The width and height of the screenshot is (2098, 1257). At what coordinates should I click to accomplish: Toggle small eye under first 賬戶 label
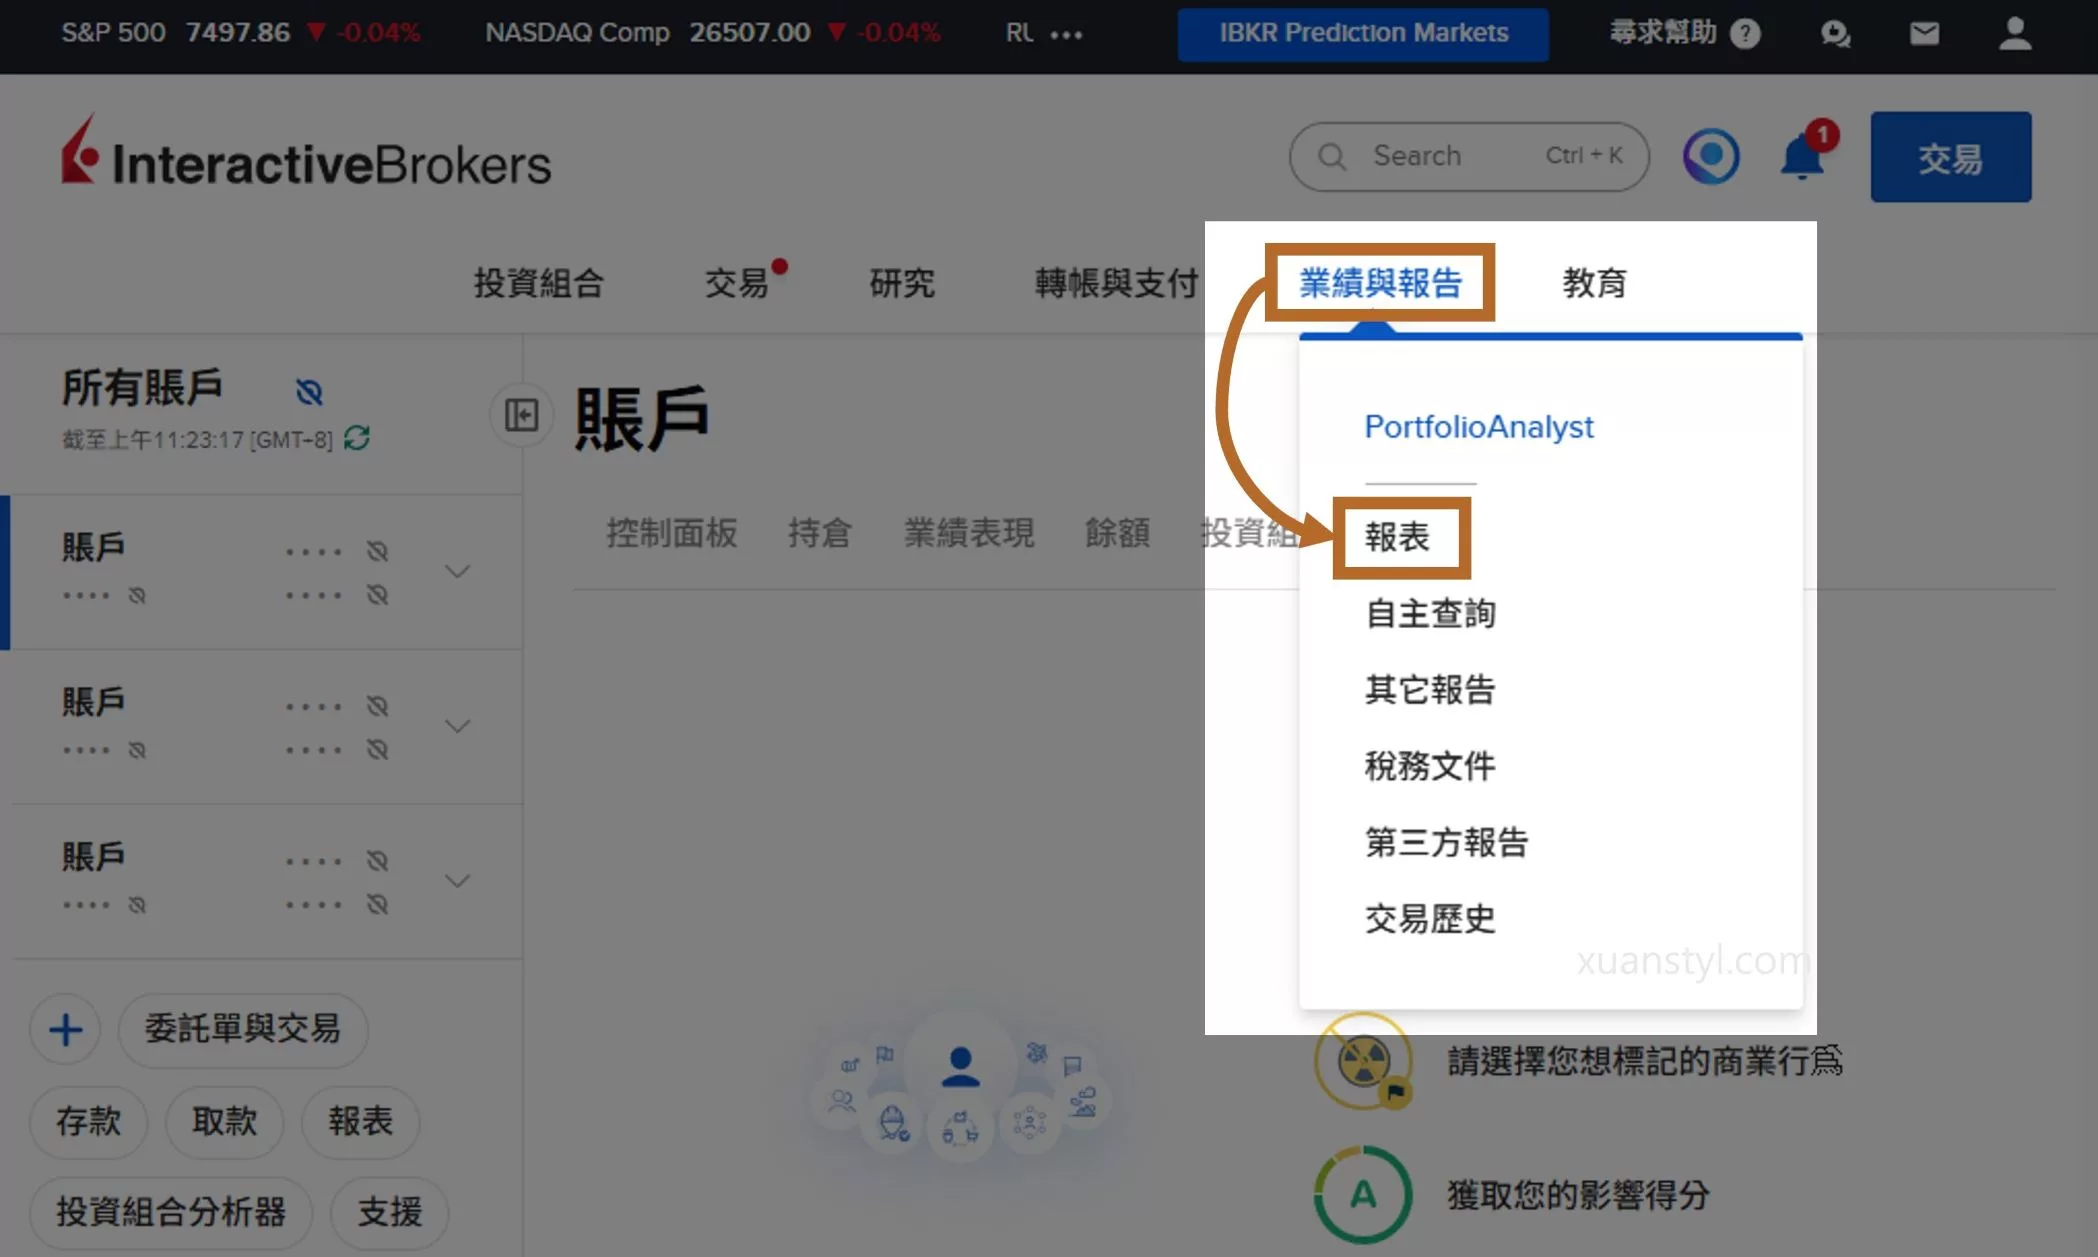click(x=137, y=595)
